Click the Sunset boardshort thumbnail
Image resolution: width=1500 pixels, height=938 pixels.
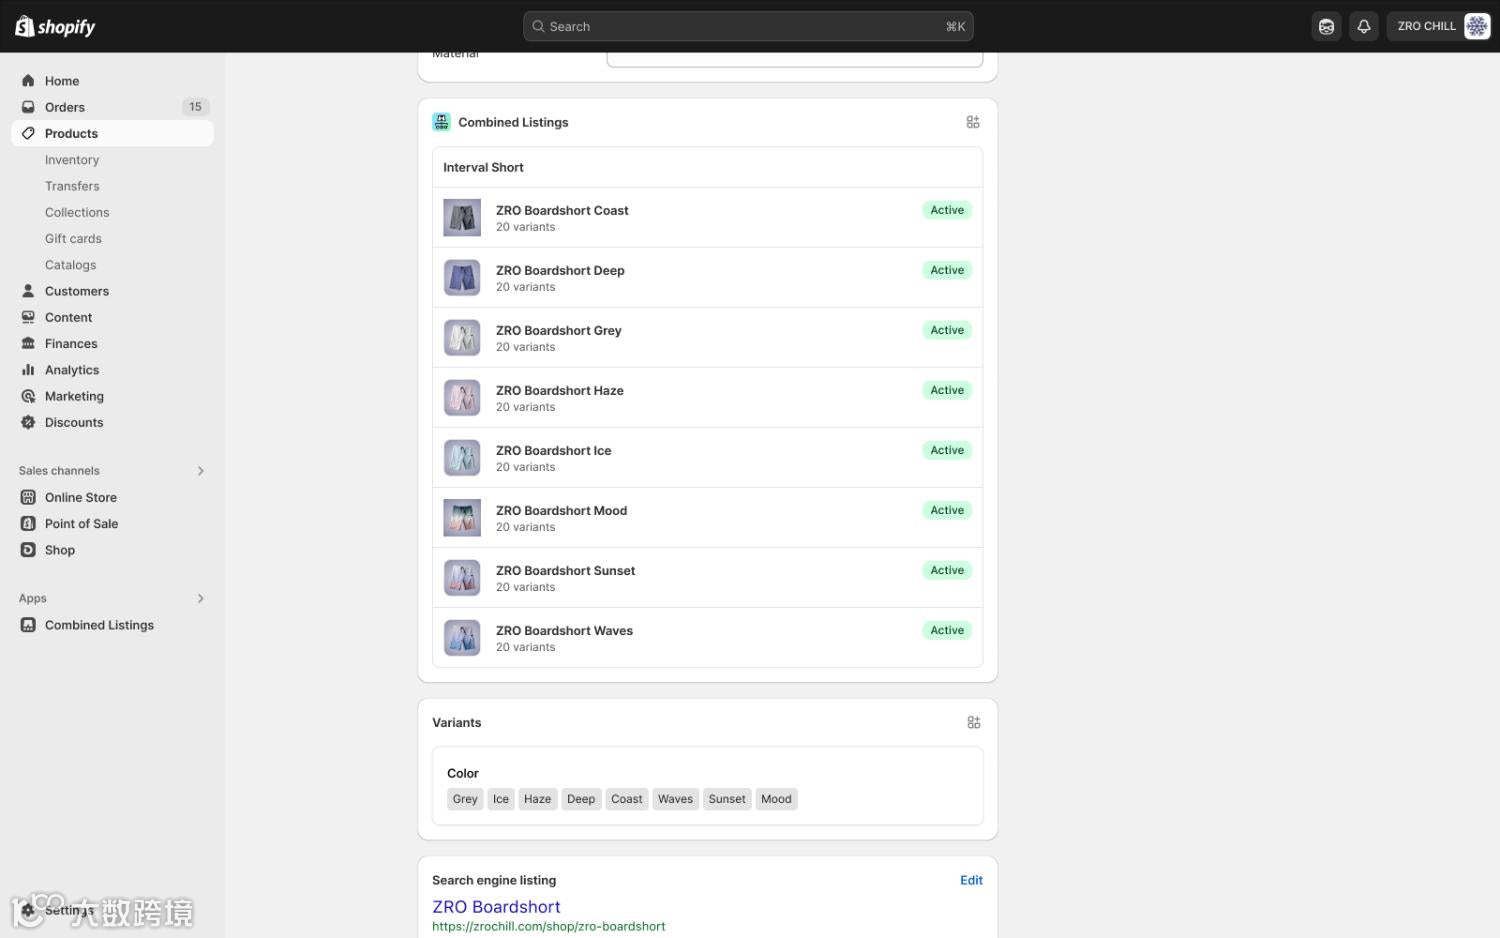pos(462,577)
